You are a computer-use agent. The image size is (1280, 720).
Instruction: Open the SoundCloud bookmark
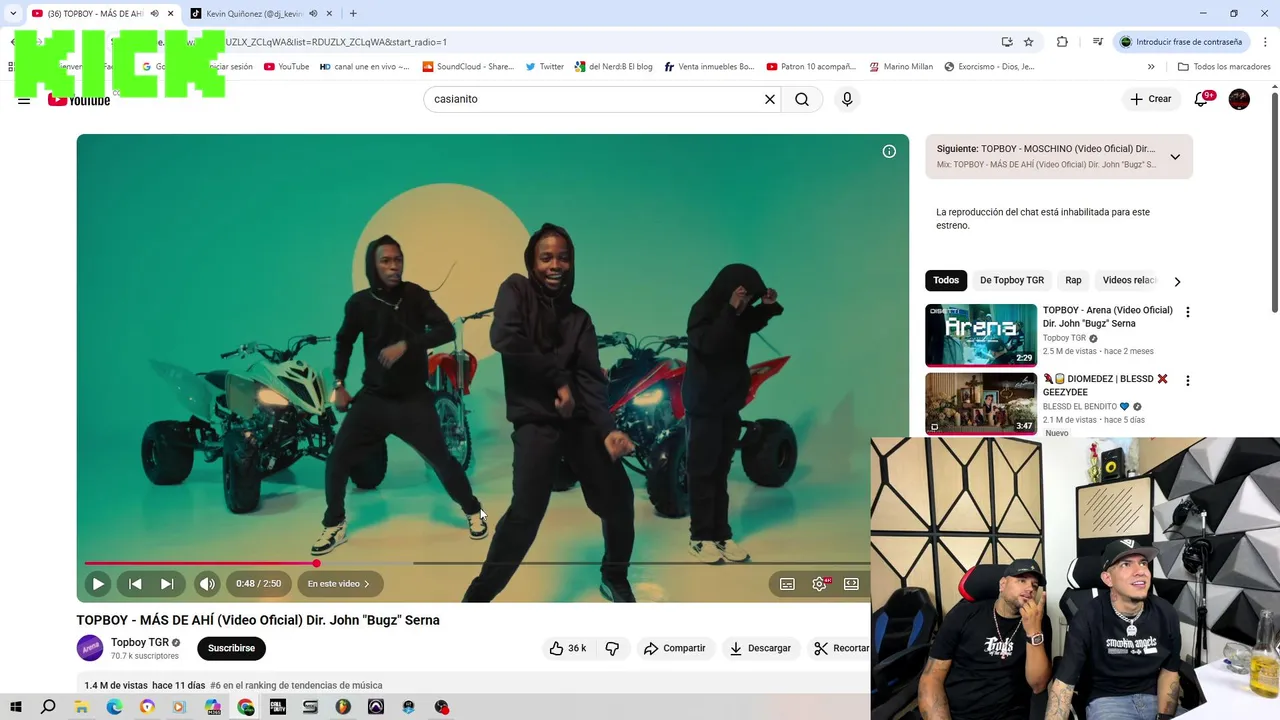467,67
